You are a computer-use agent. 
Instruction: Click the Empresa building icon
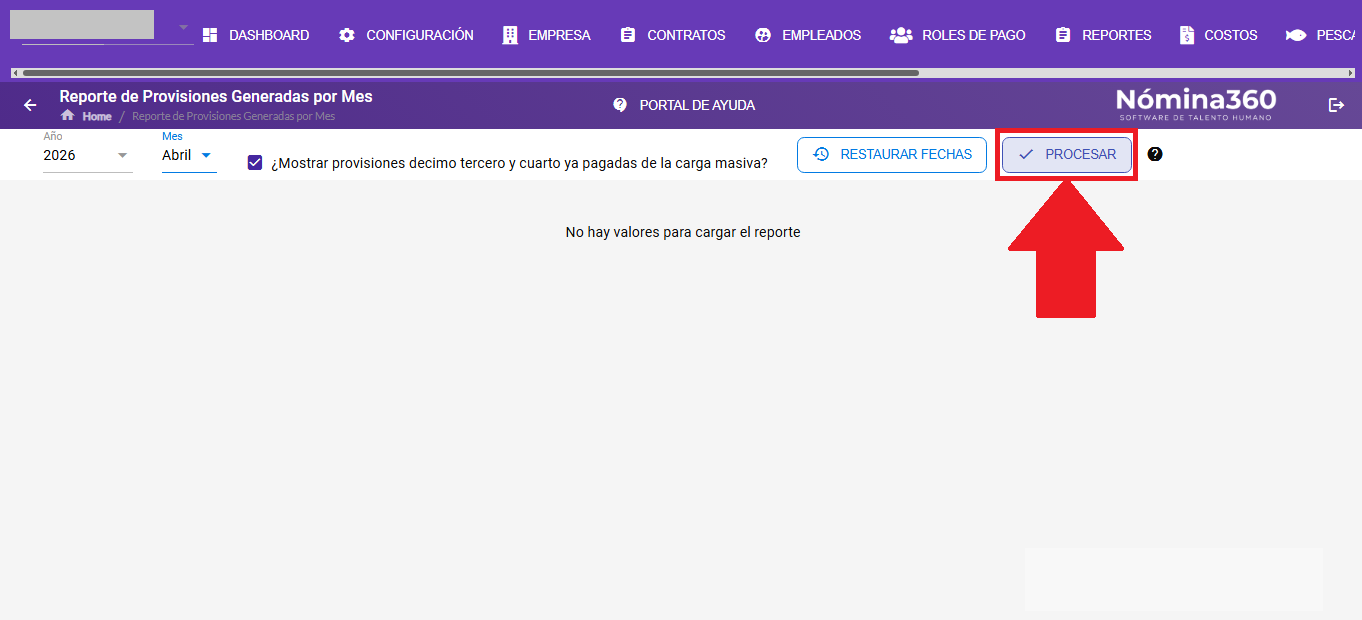(510, 35)
